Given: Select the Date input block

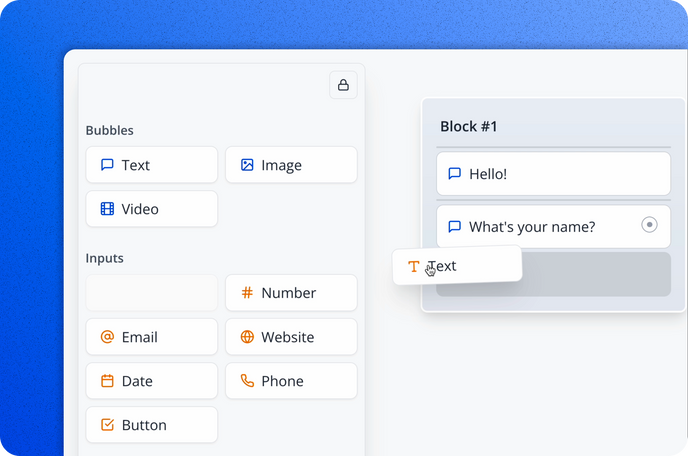Looking at the screenshot, I should (x=152, y=381).
